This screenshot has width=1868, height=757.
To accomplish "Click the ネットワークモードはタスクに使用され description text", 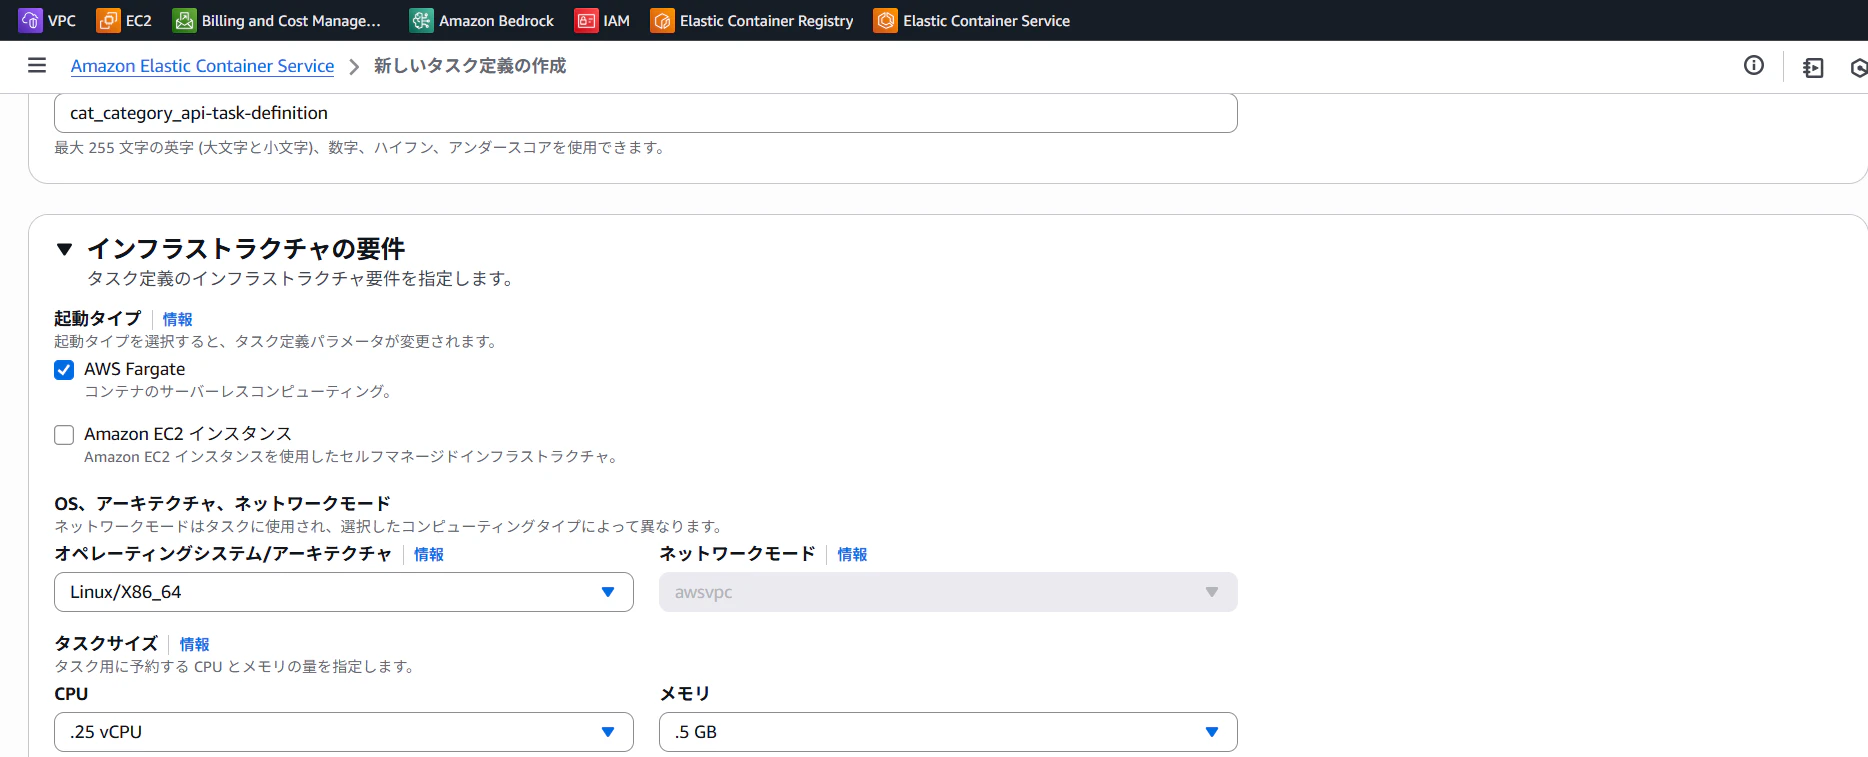I will 391,526.
